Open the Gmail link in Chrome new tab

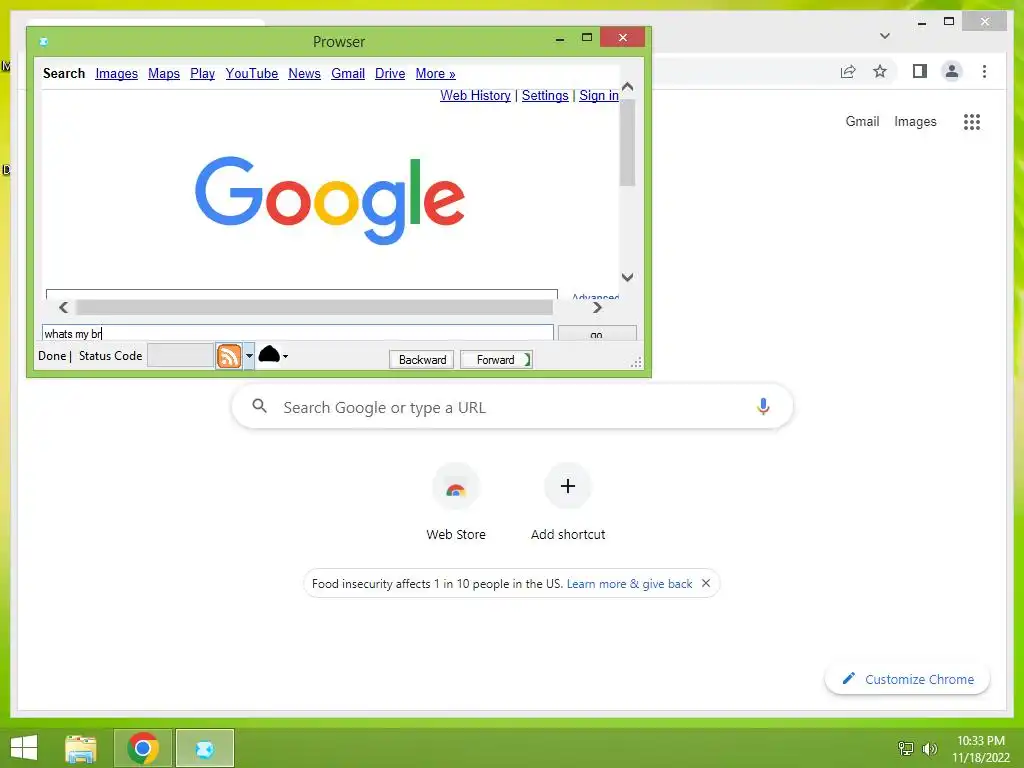862,121
